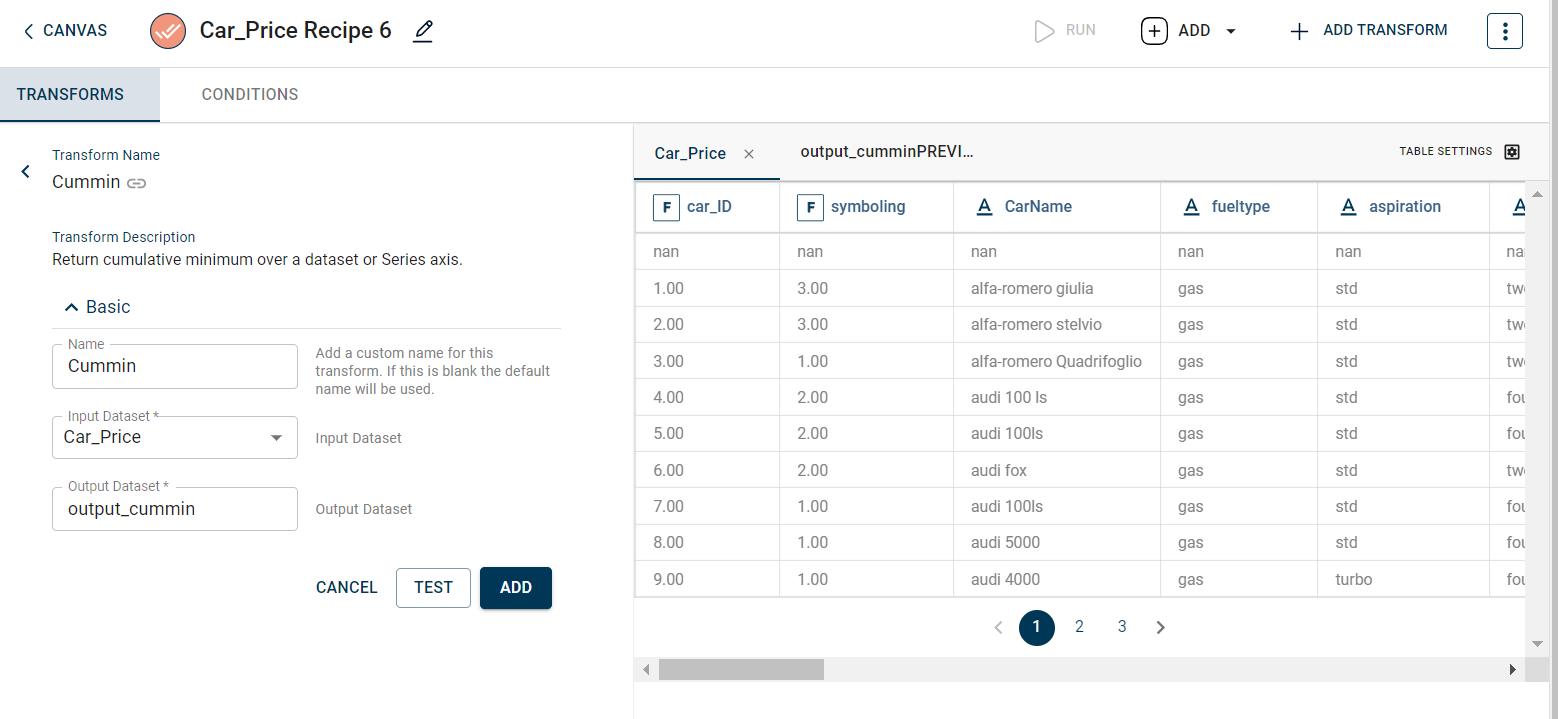This screenshot has width=1558, height=719.
Task: Close the Car_Price preview tab
Action: [749, 154]
